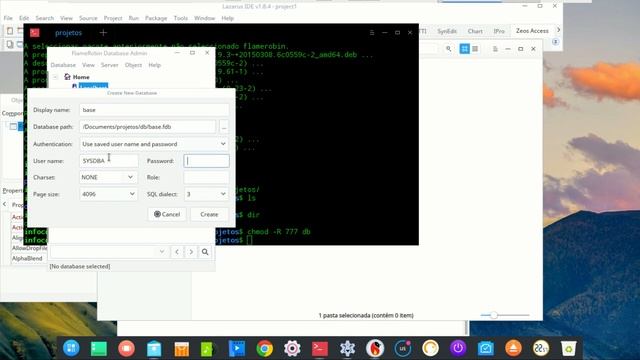
Task: Switch file manager to list view
Action: [475, 49]
